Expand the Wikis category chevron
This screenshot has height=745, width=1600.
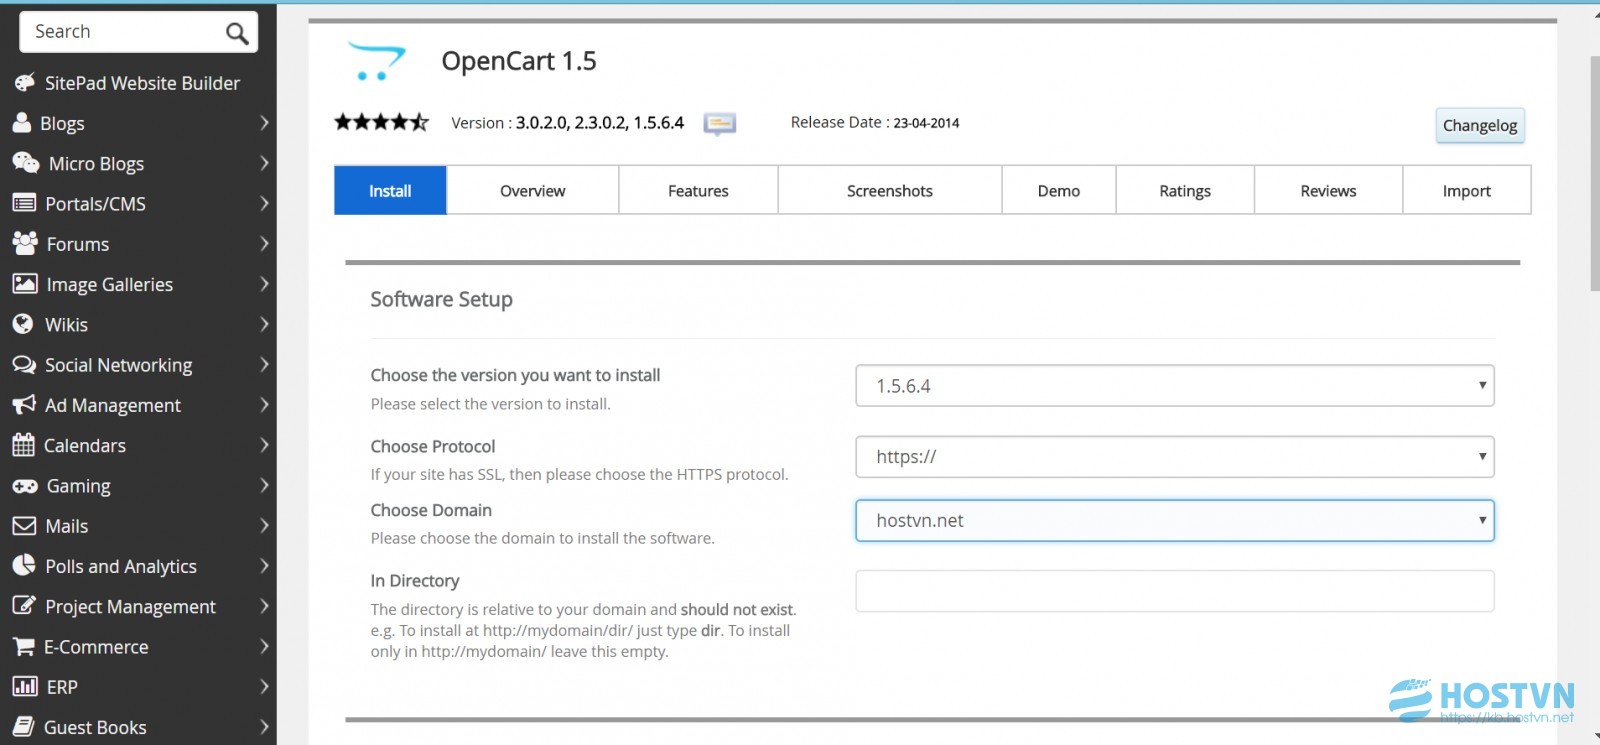coord(264,324)
